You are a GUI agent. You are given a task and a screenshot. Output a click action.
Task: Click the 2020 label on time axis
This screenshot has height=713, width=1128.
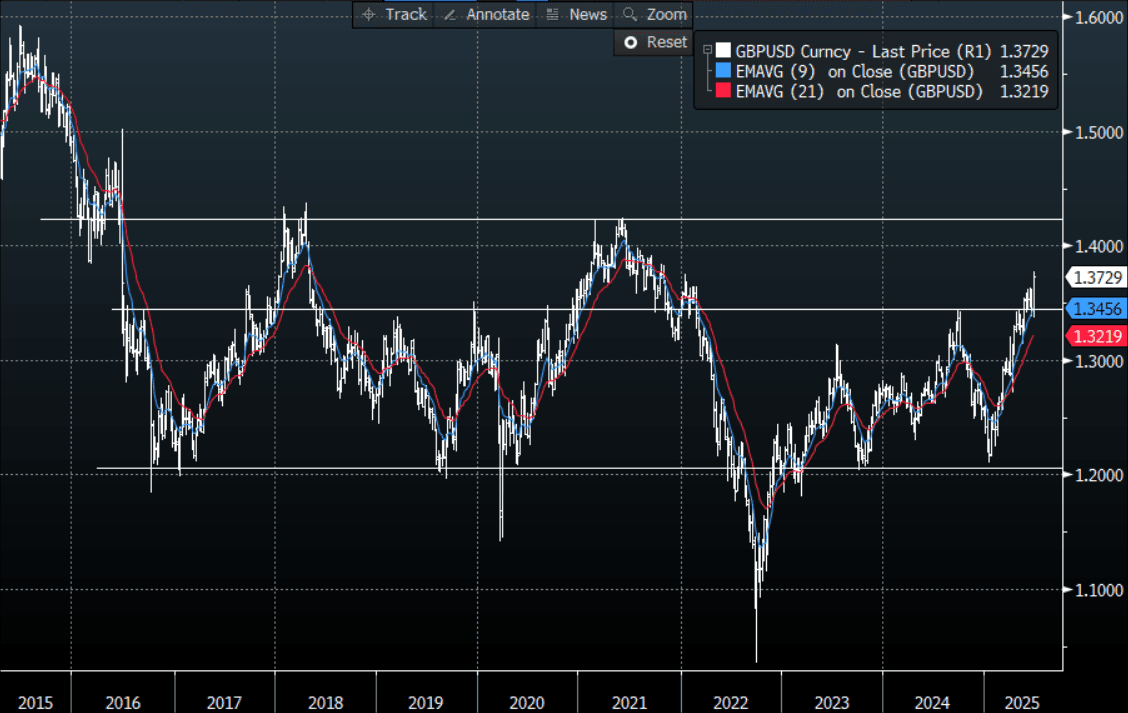tap(527, 703)
